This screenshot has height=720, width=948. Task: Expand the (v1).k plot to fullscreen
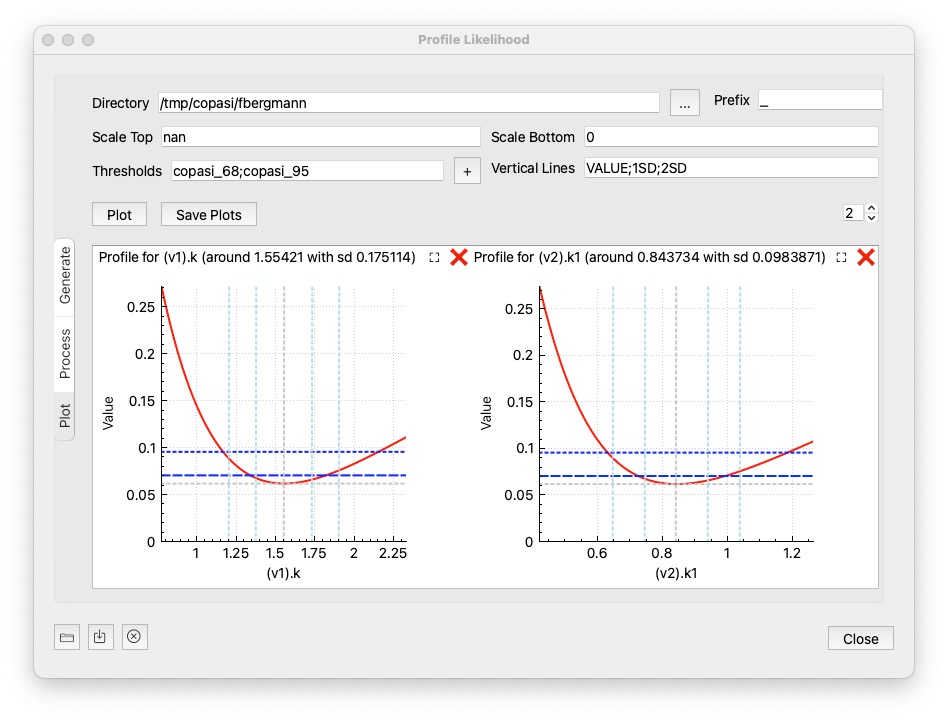tap(434, 257)
